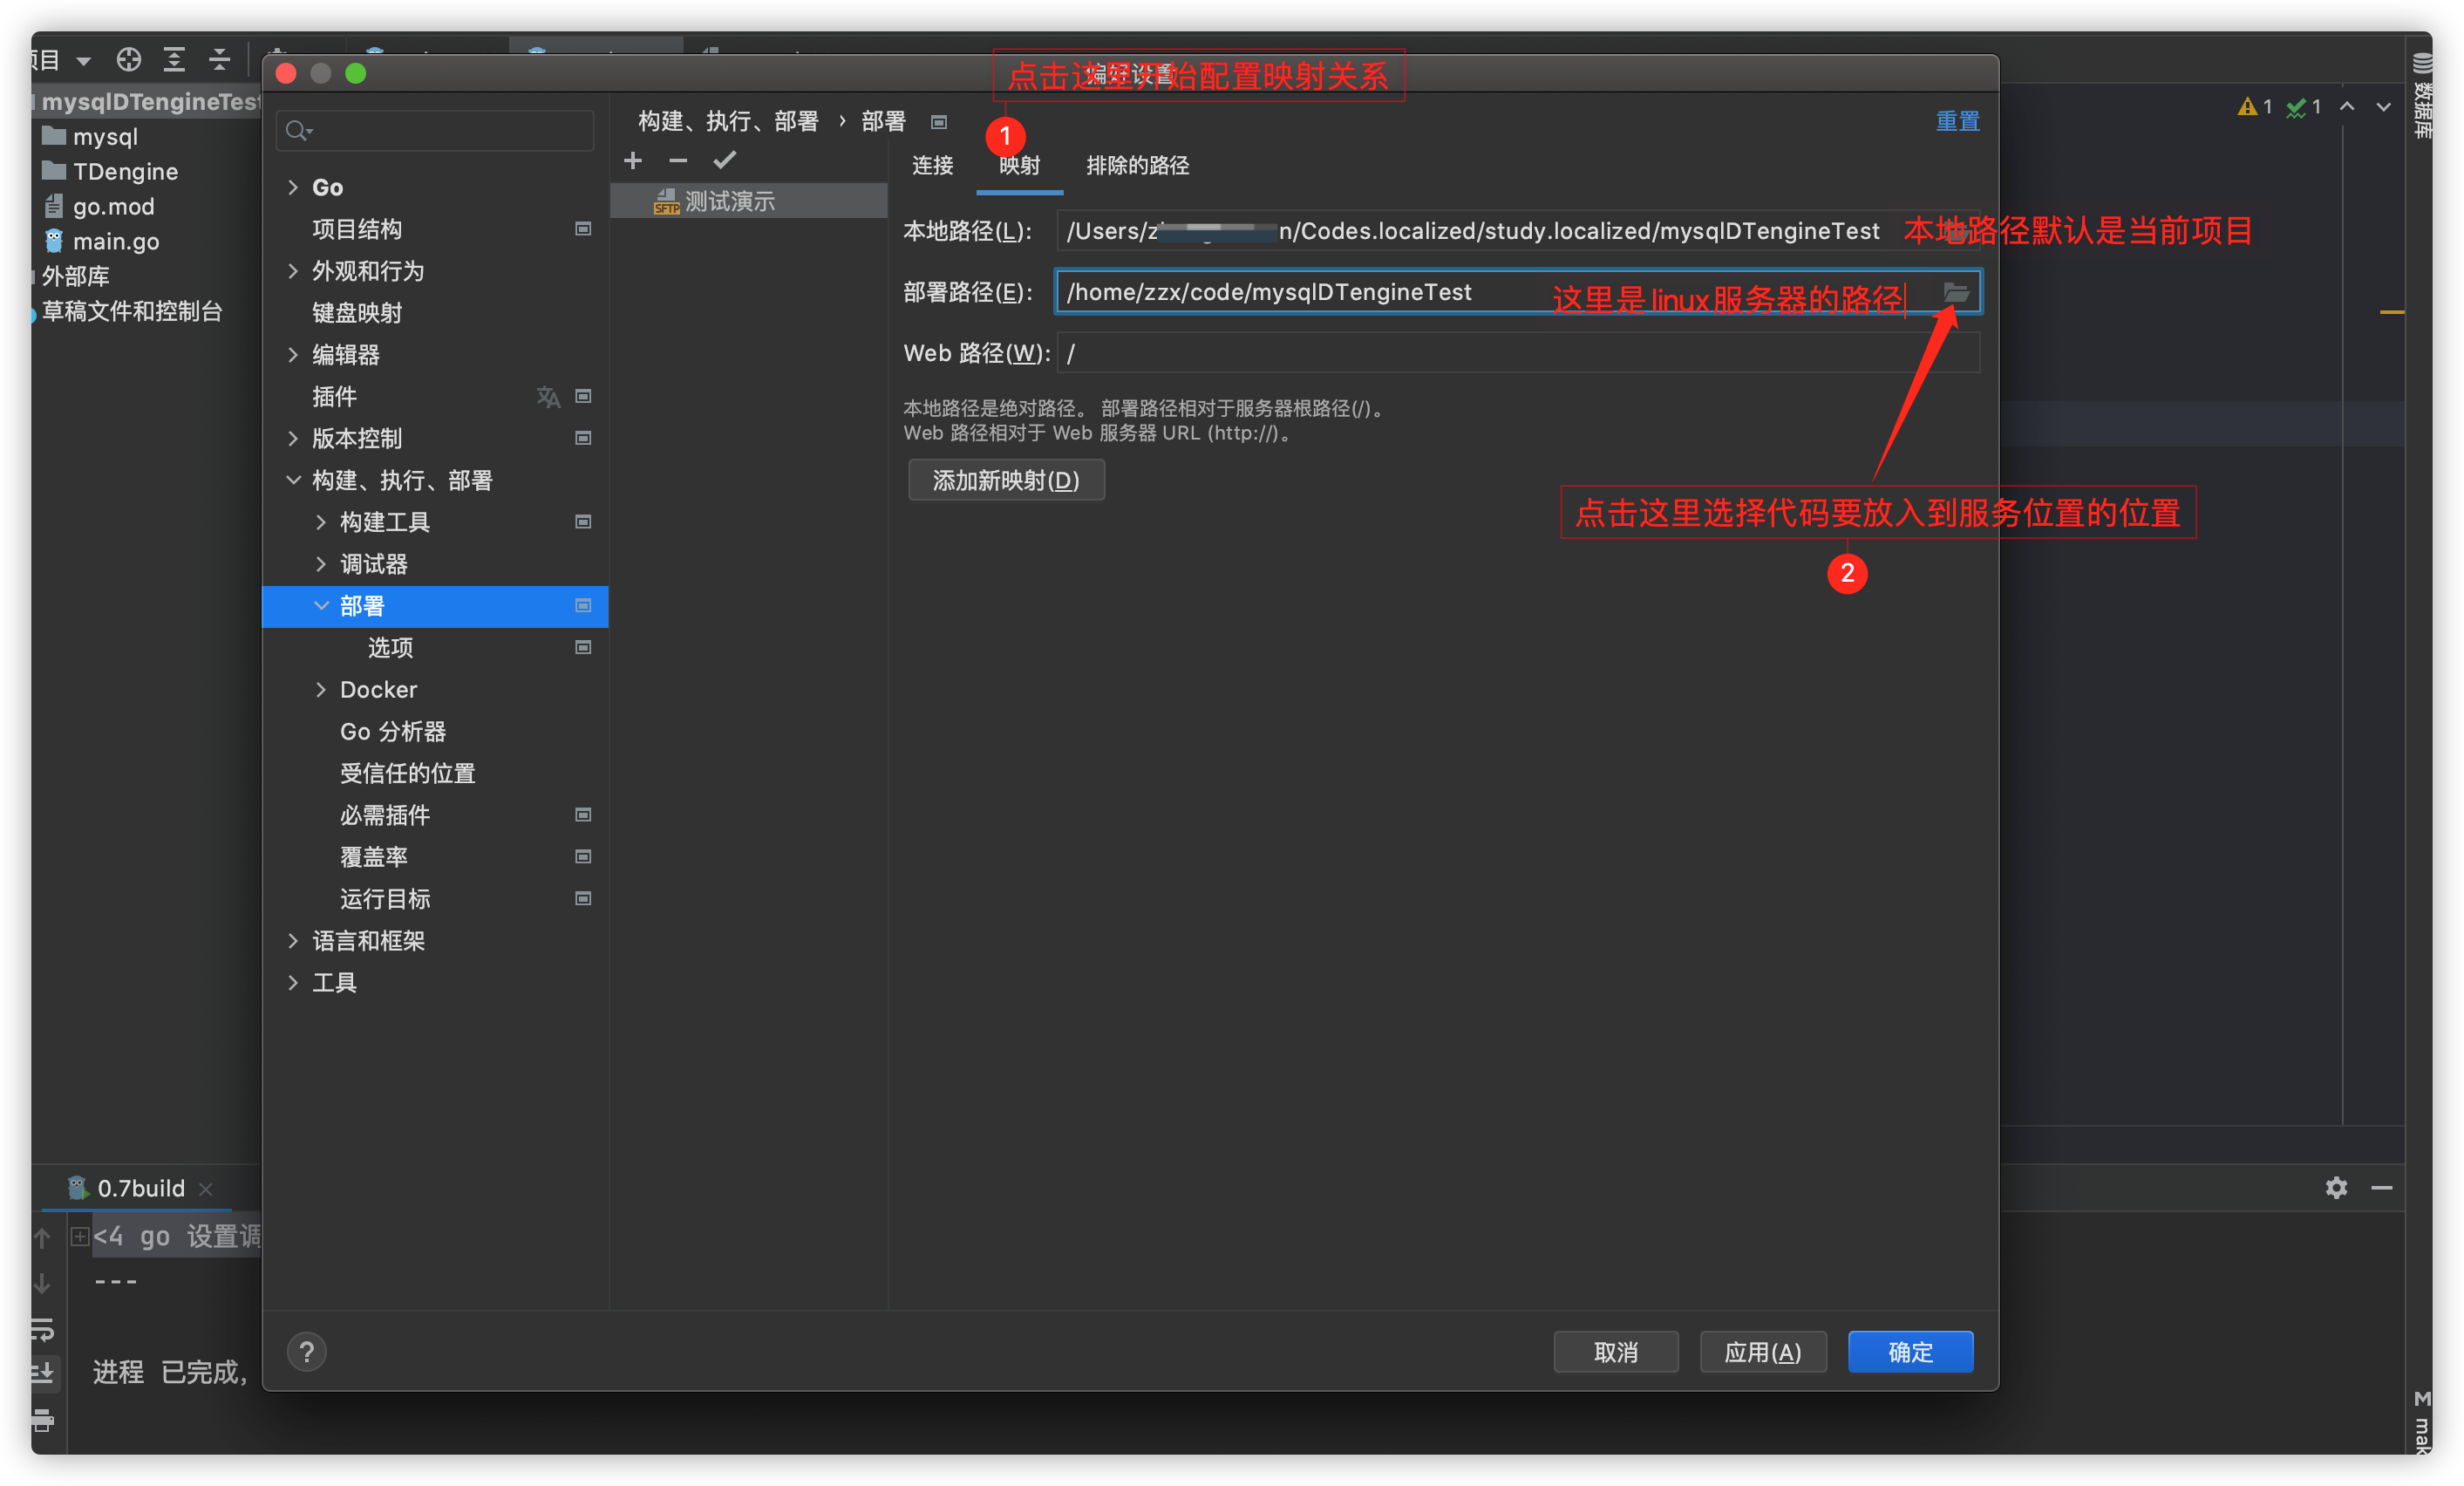
Task: Click the add server plus icon
Action: coord(633,161)
